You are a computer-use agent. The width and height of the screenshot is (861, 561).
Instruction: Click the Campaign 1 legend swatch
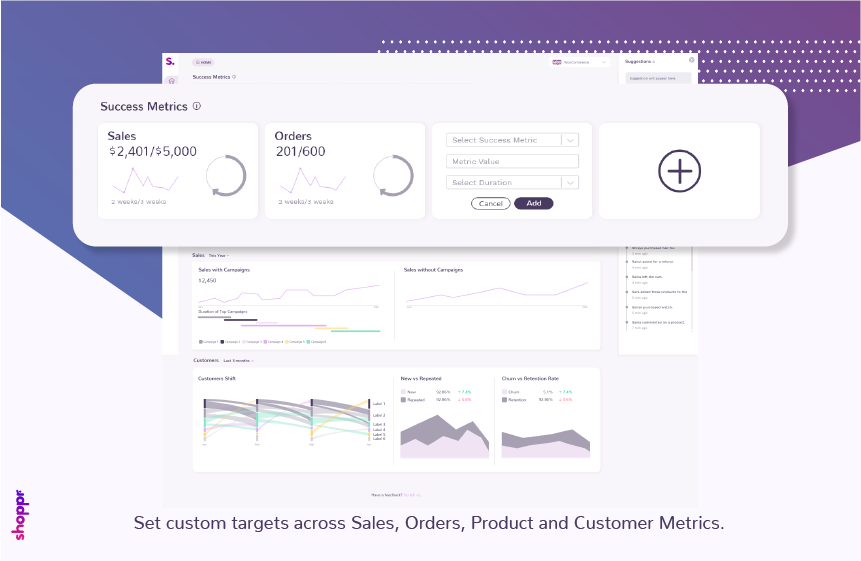(x=200, y=342)
